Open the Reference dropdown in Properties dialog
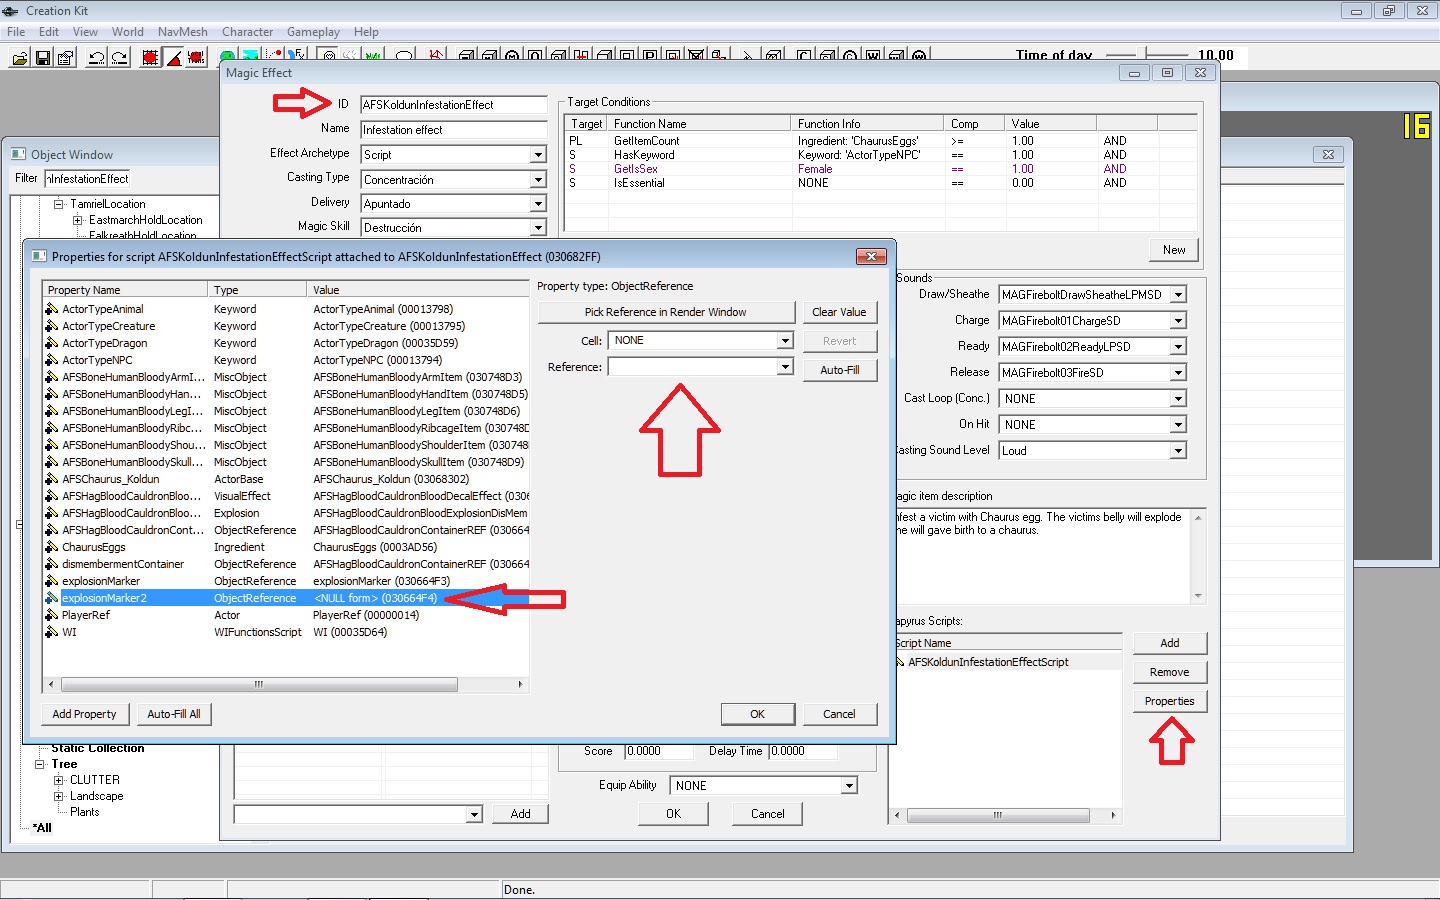1440x900 pixels. click(x=785, y=367)
